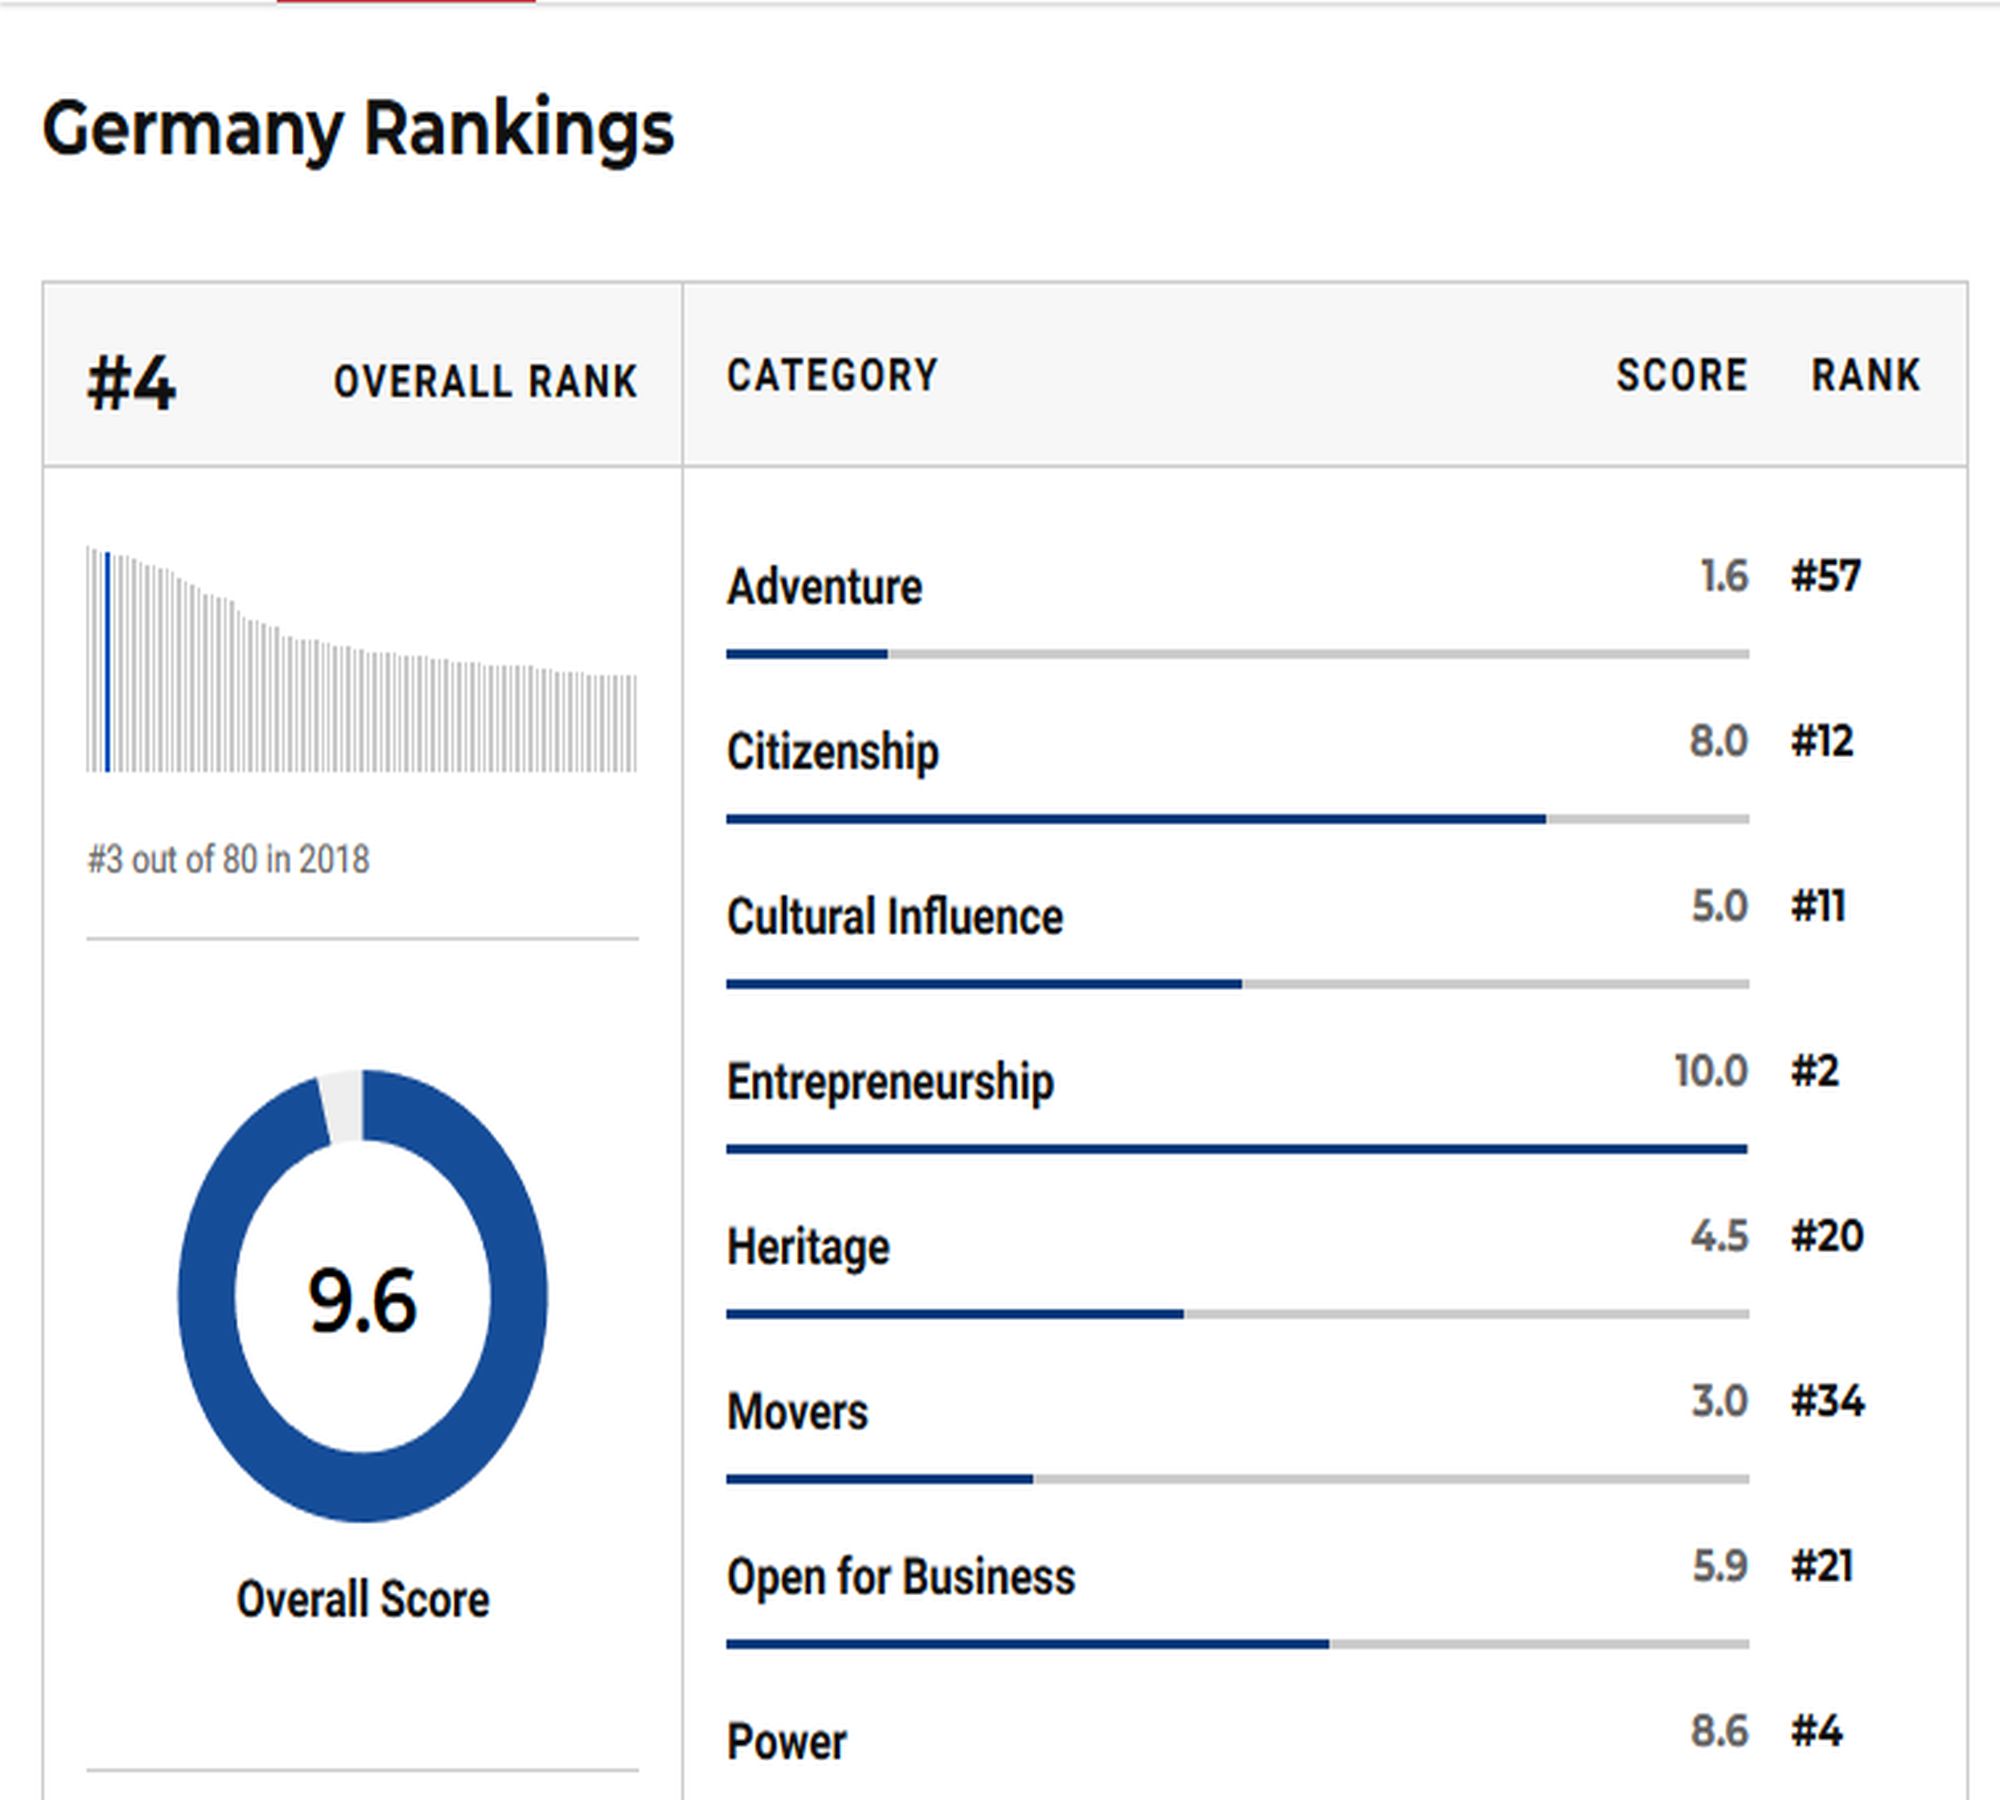The width and height of the screenshot is (2000, 1800).
Task: Click the Germany Rankings heading
Action: 358,129
